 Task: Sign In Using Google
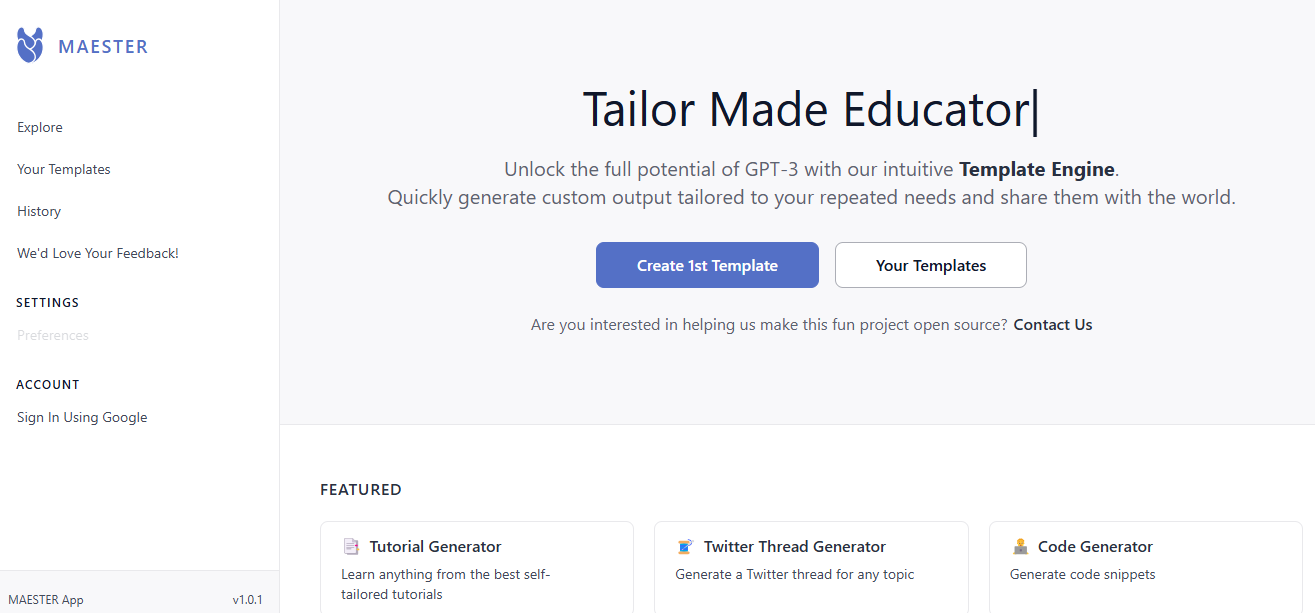tap(82, 417)
